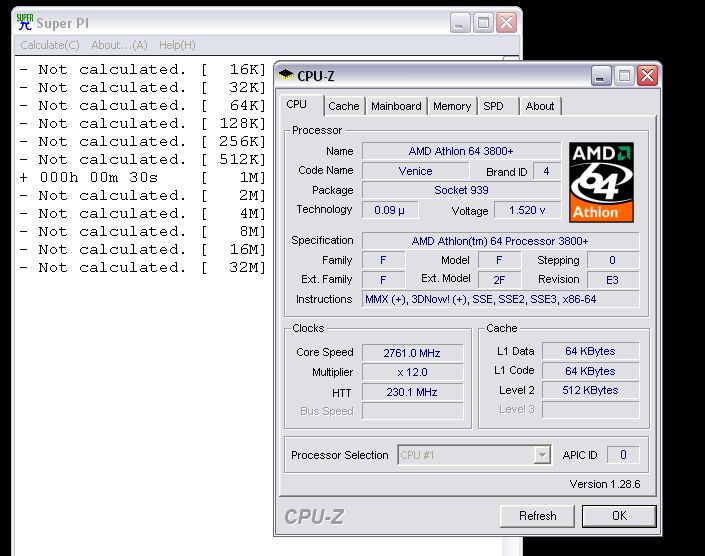Viewport: 705px width, 556px height.
Task: Click the APIC ID value field
Action: click(x=623, y=455)
